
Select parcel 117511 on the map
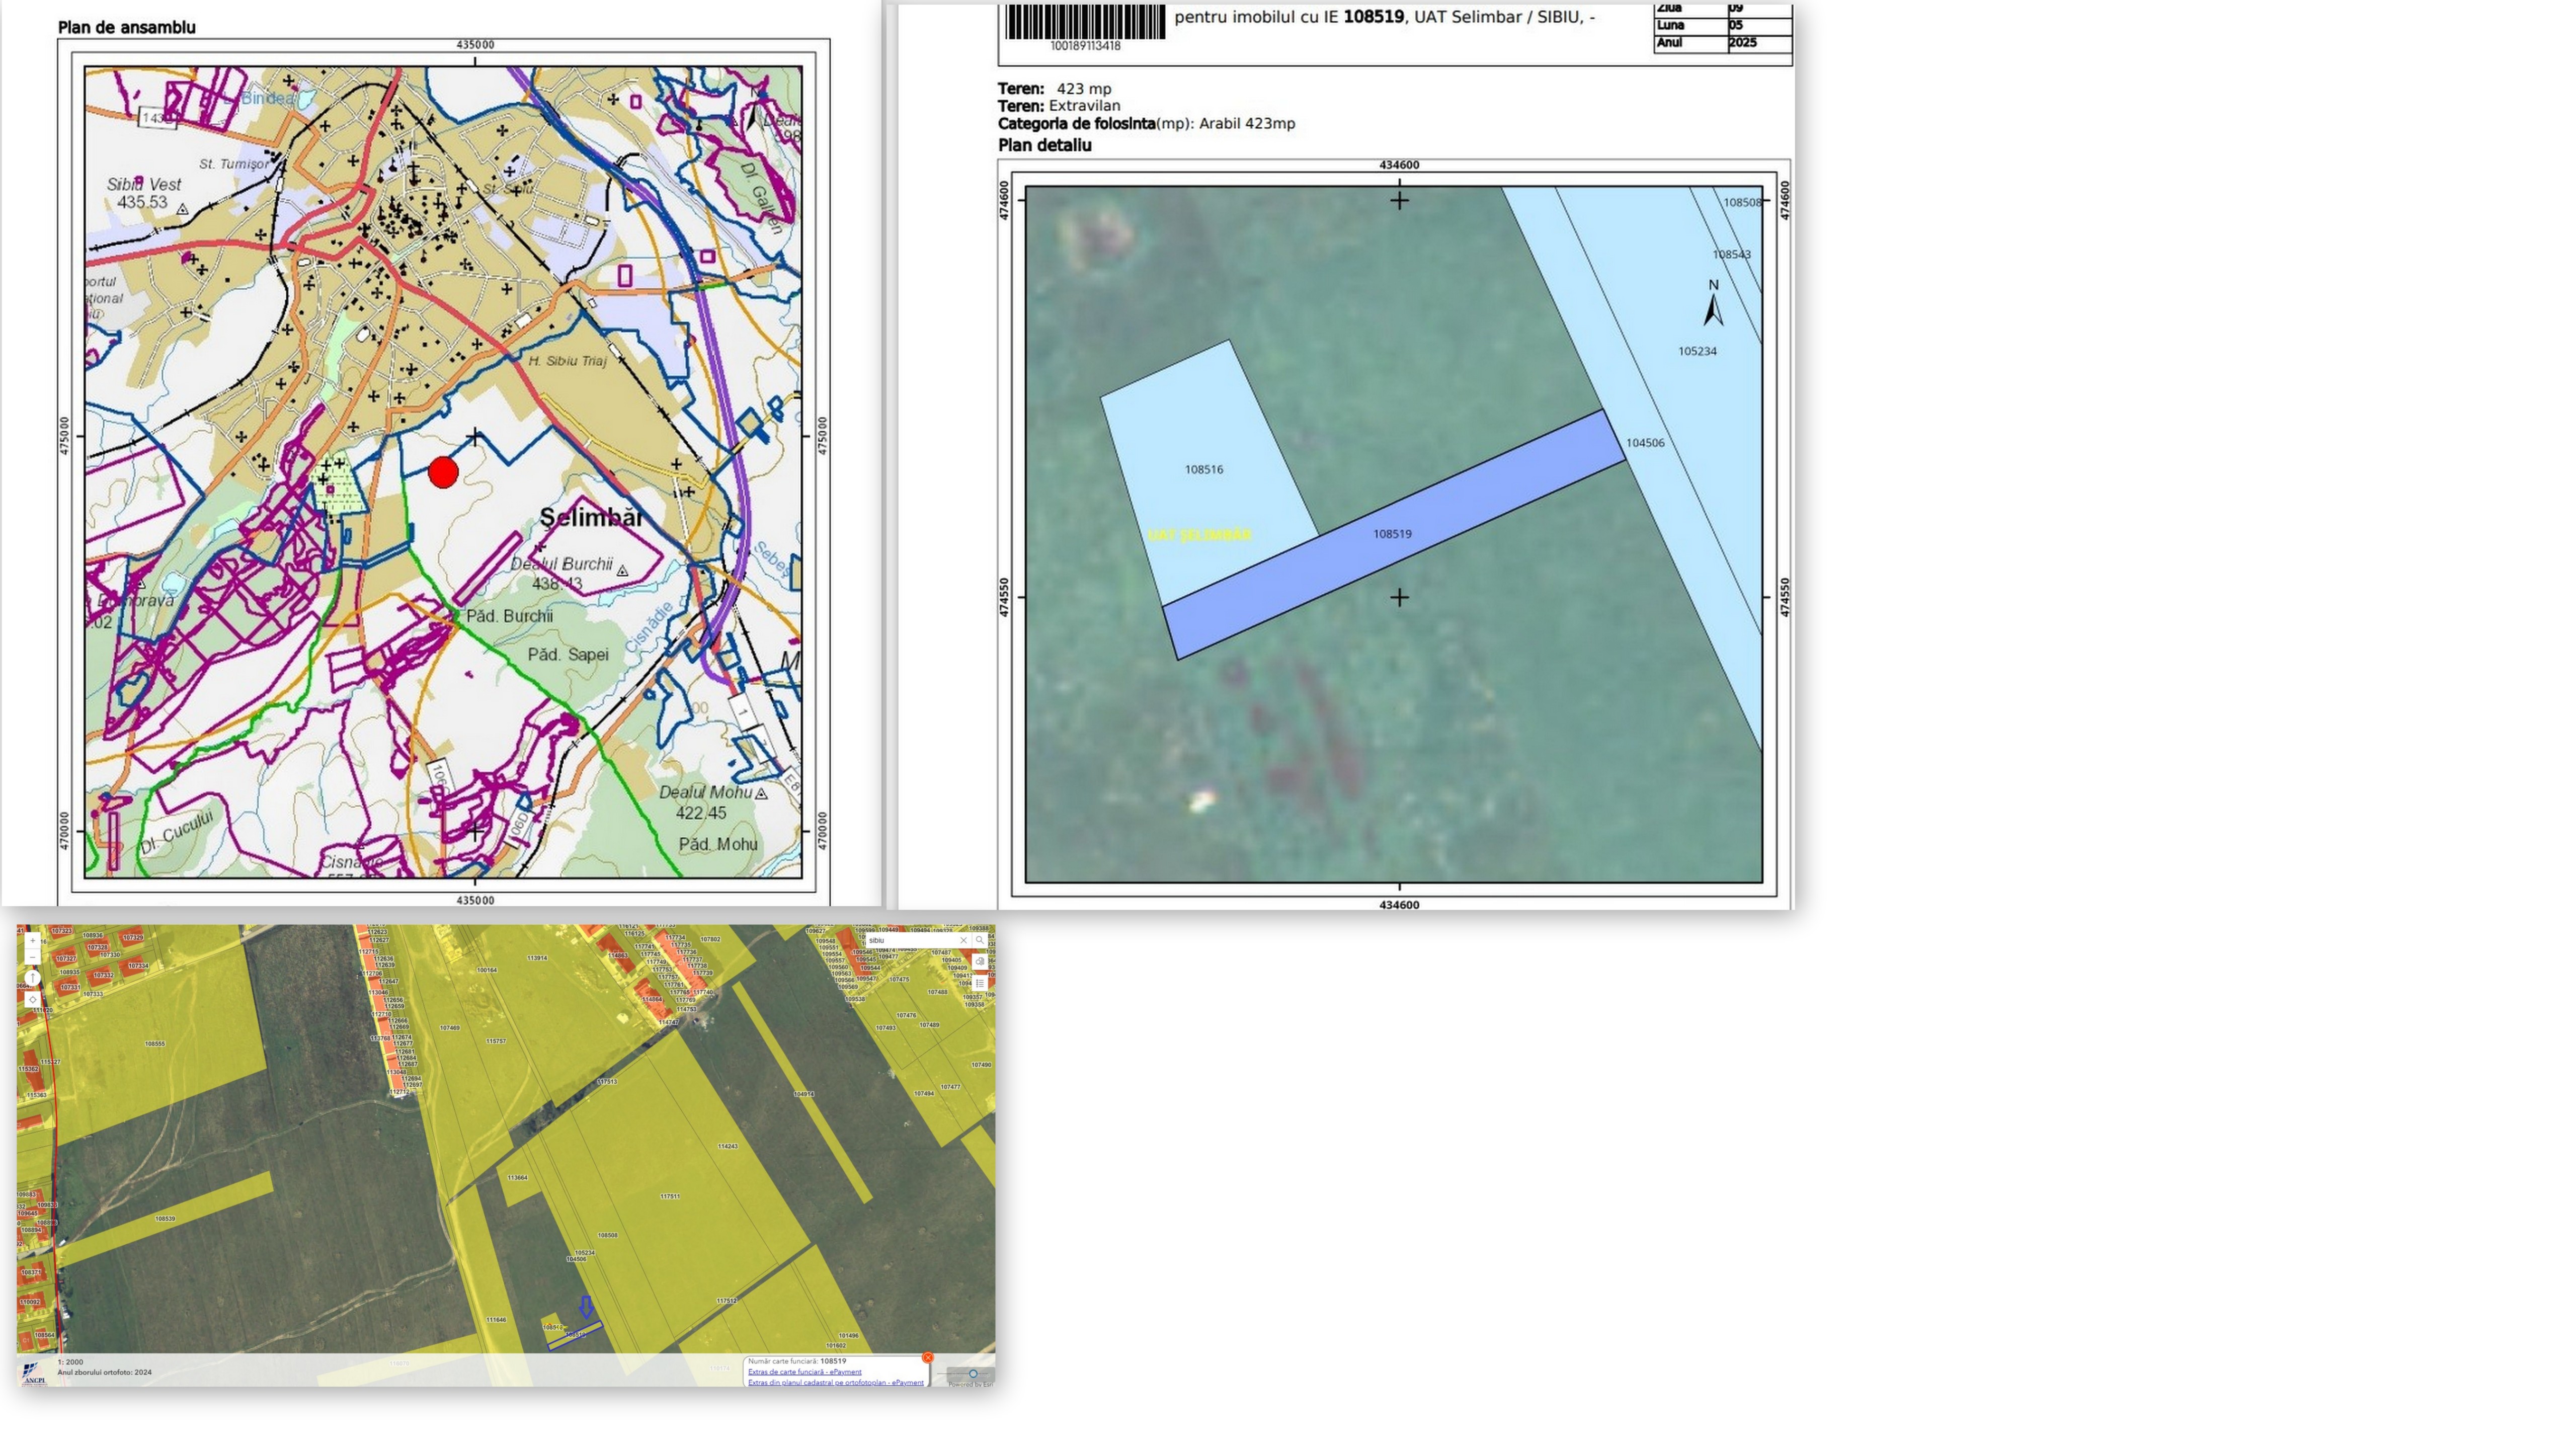coord(669,1196)
